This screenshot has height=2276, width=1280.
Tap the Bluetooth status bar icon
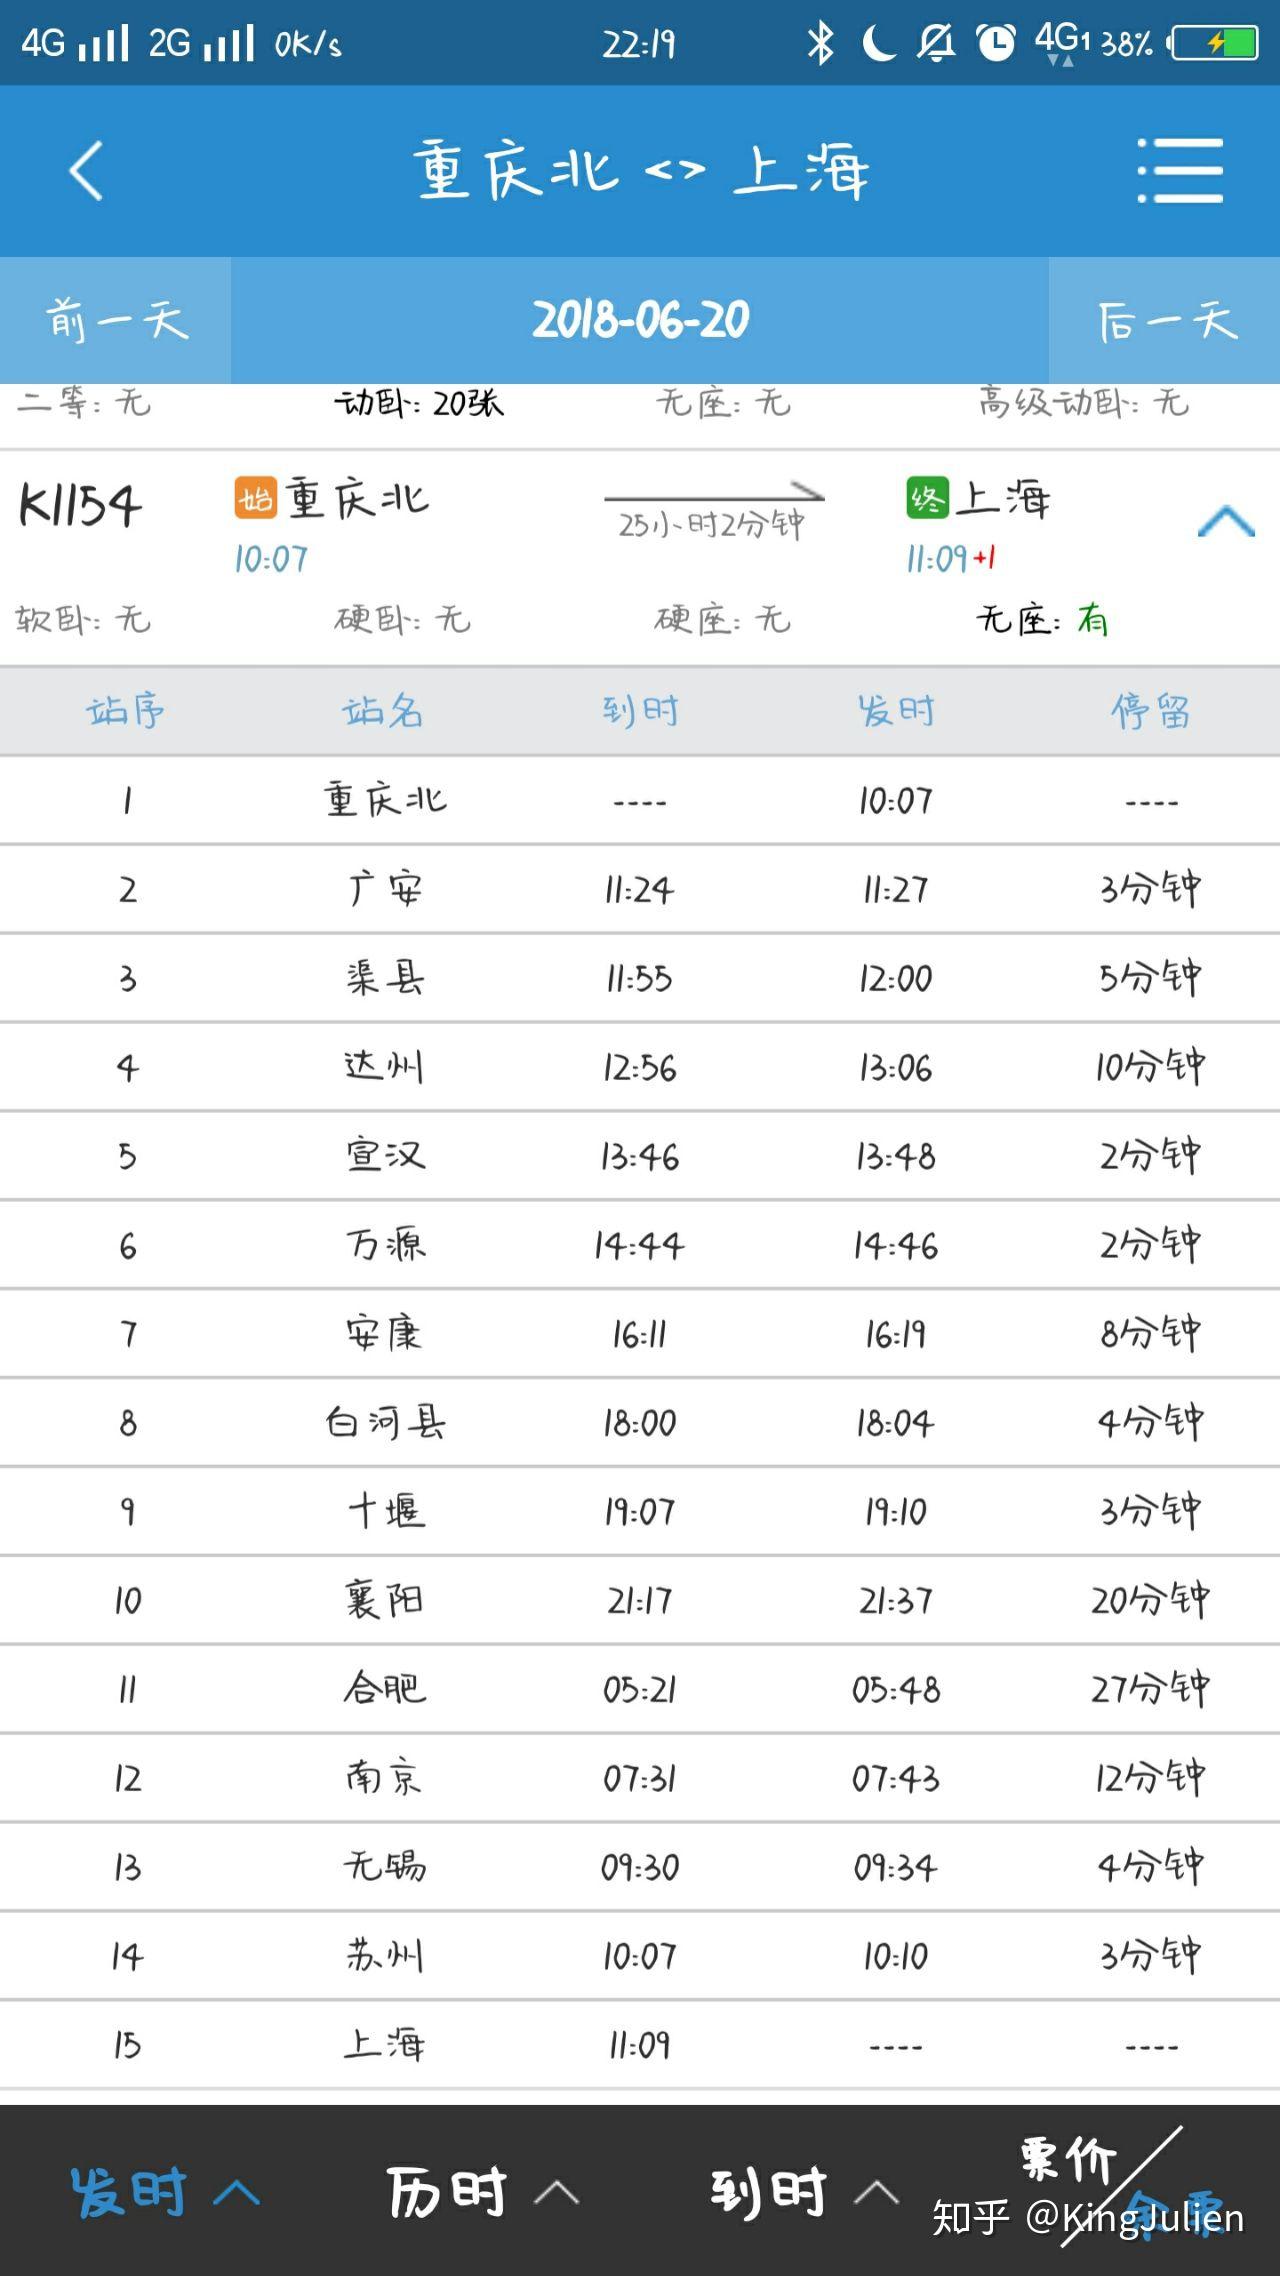click(x=820, y=43)
